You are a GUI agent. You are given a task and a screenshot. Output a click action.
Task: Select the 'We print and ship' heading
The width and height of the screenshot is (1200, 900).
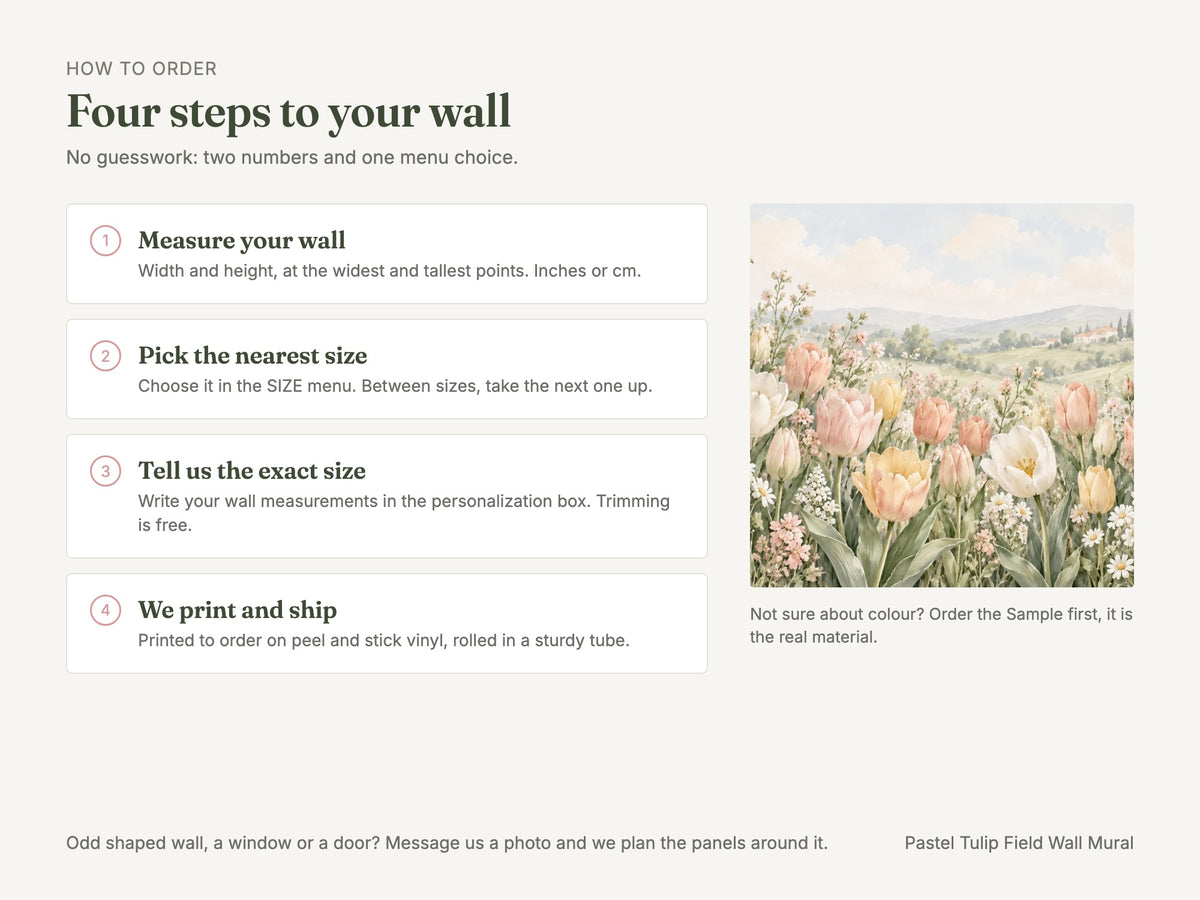pos(238,610)
